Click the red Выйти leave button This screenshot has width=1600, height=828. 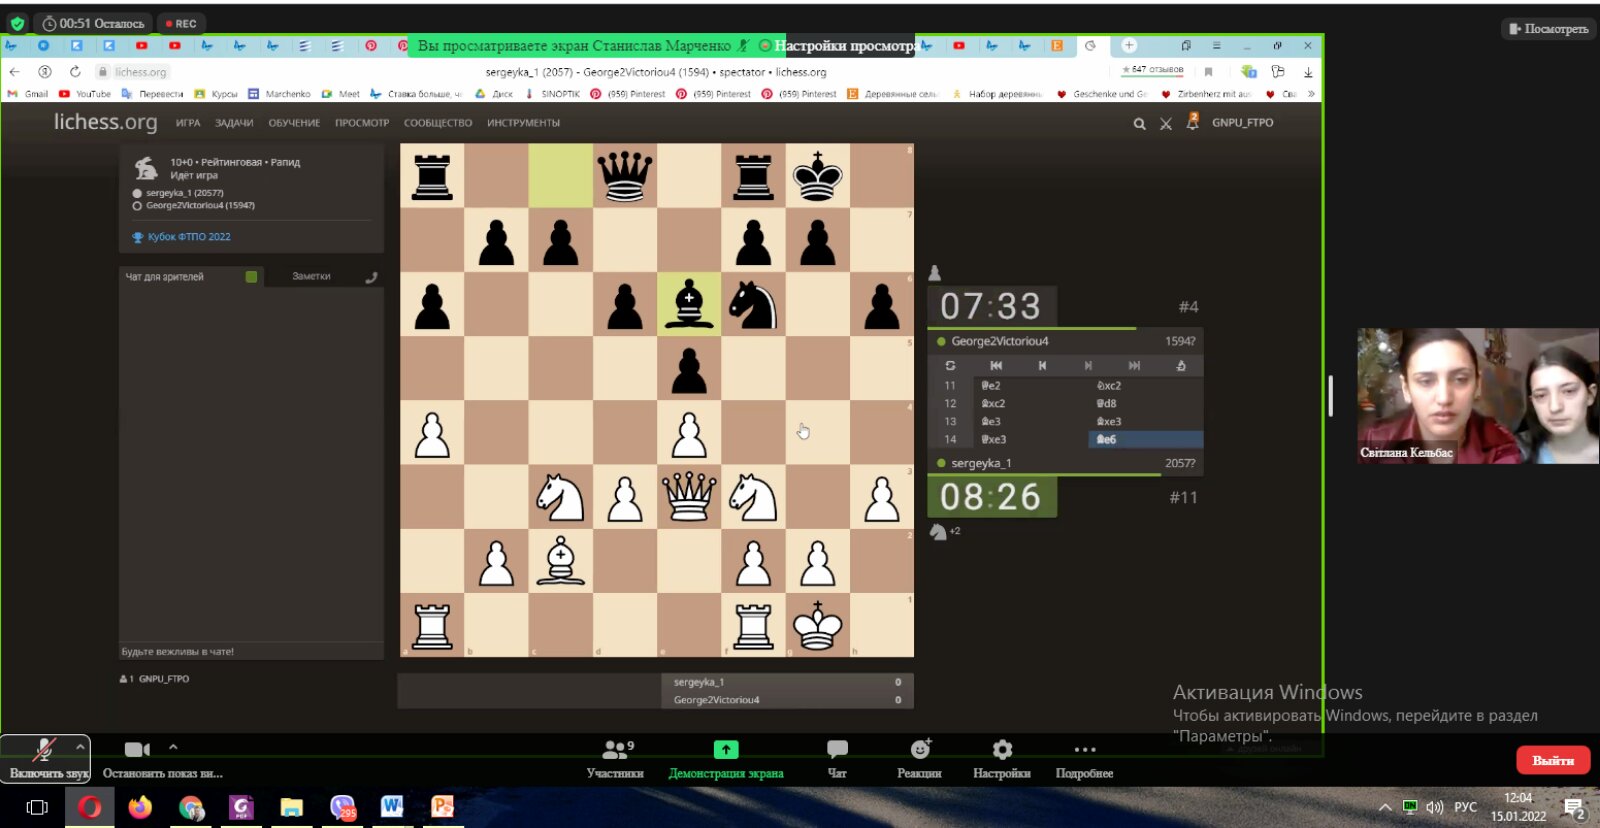(1553, 761)
